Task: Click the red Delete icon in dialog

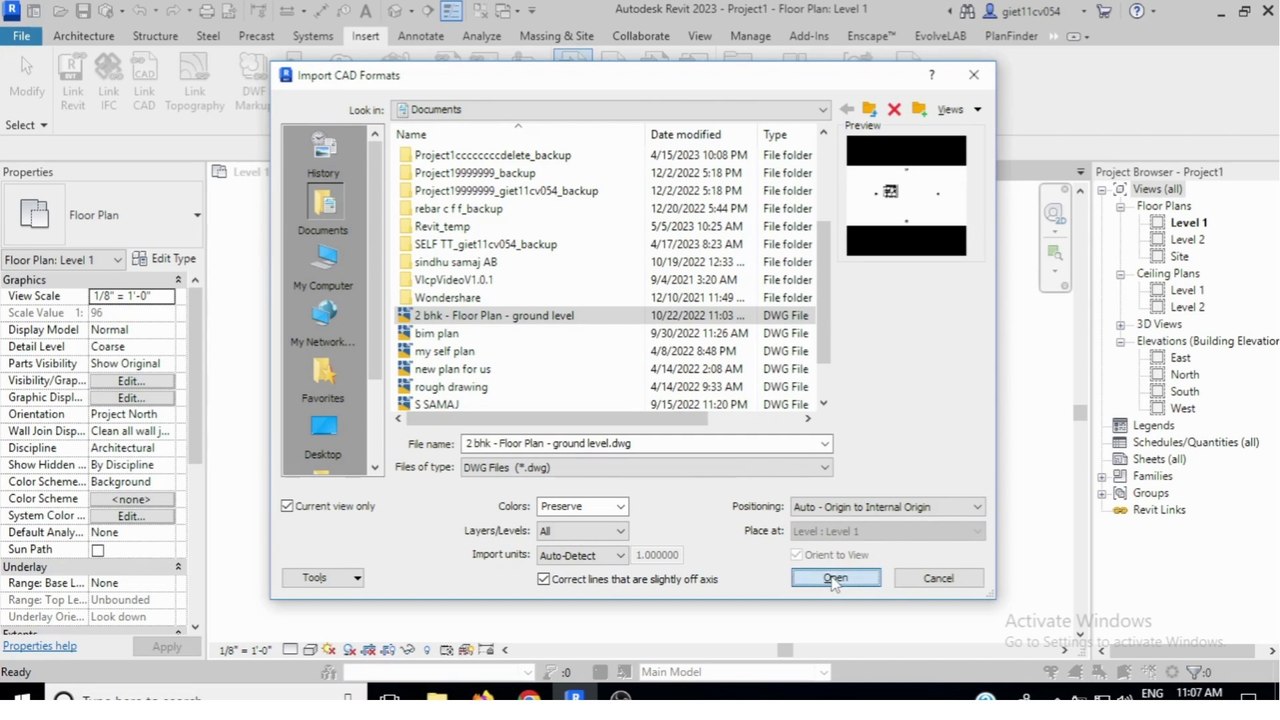Action: 894,109
